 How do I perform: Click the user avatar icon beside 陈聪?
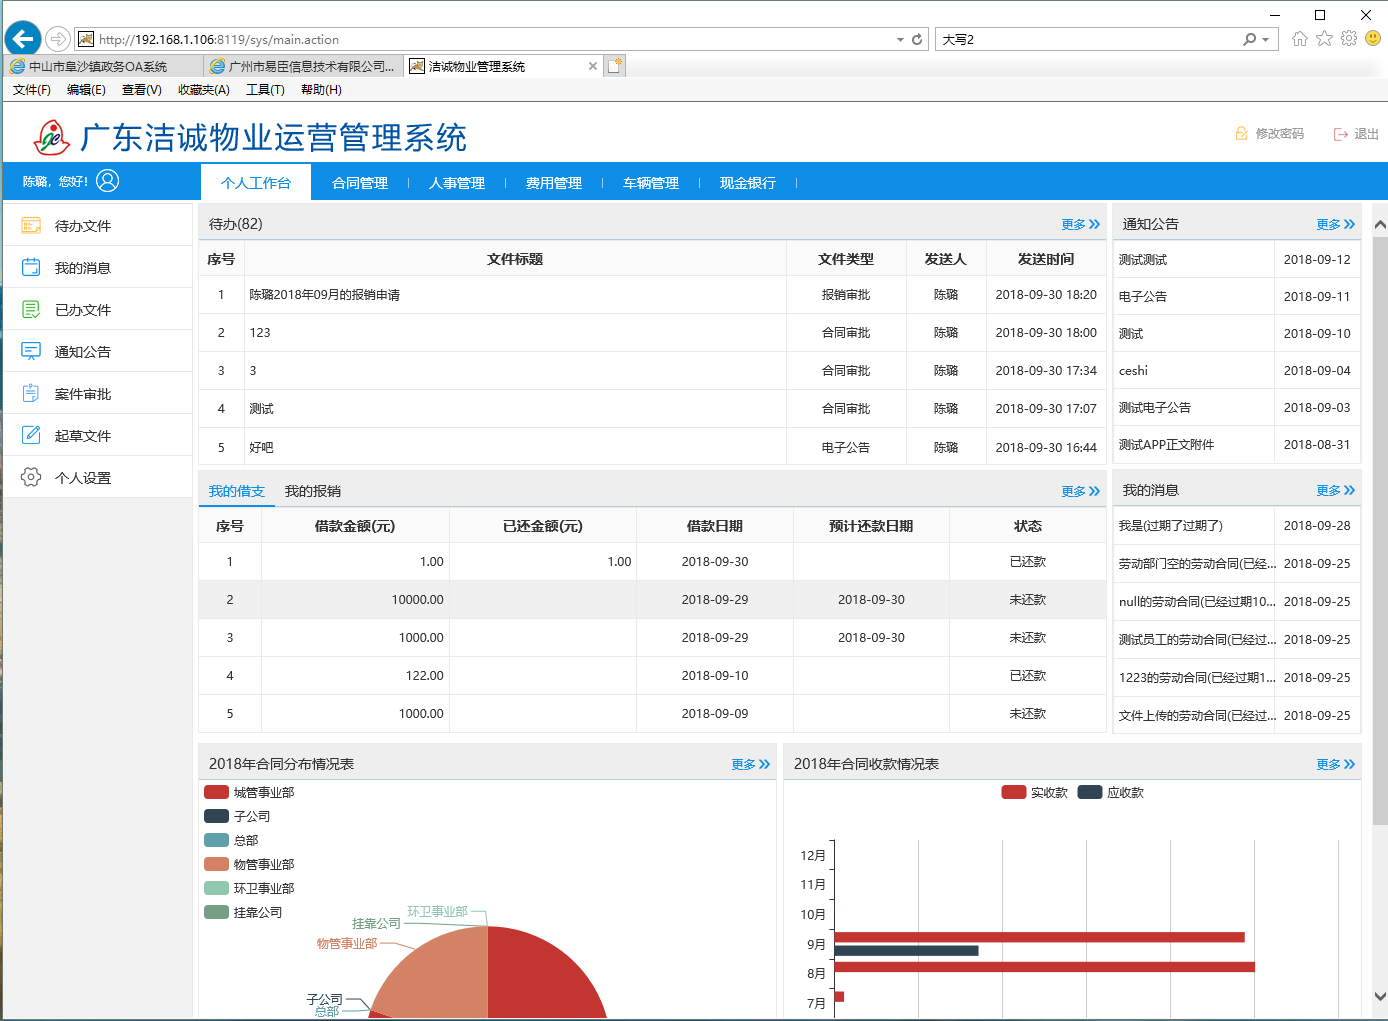click(108, 181)
